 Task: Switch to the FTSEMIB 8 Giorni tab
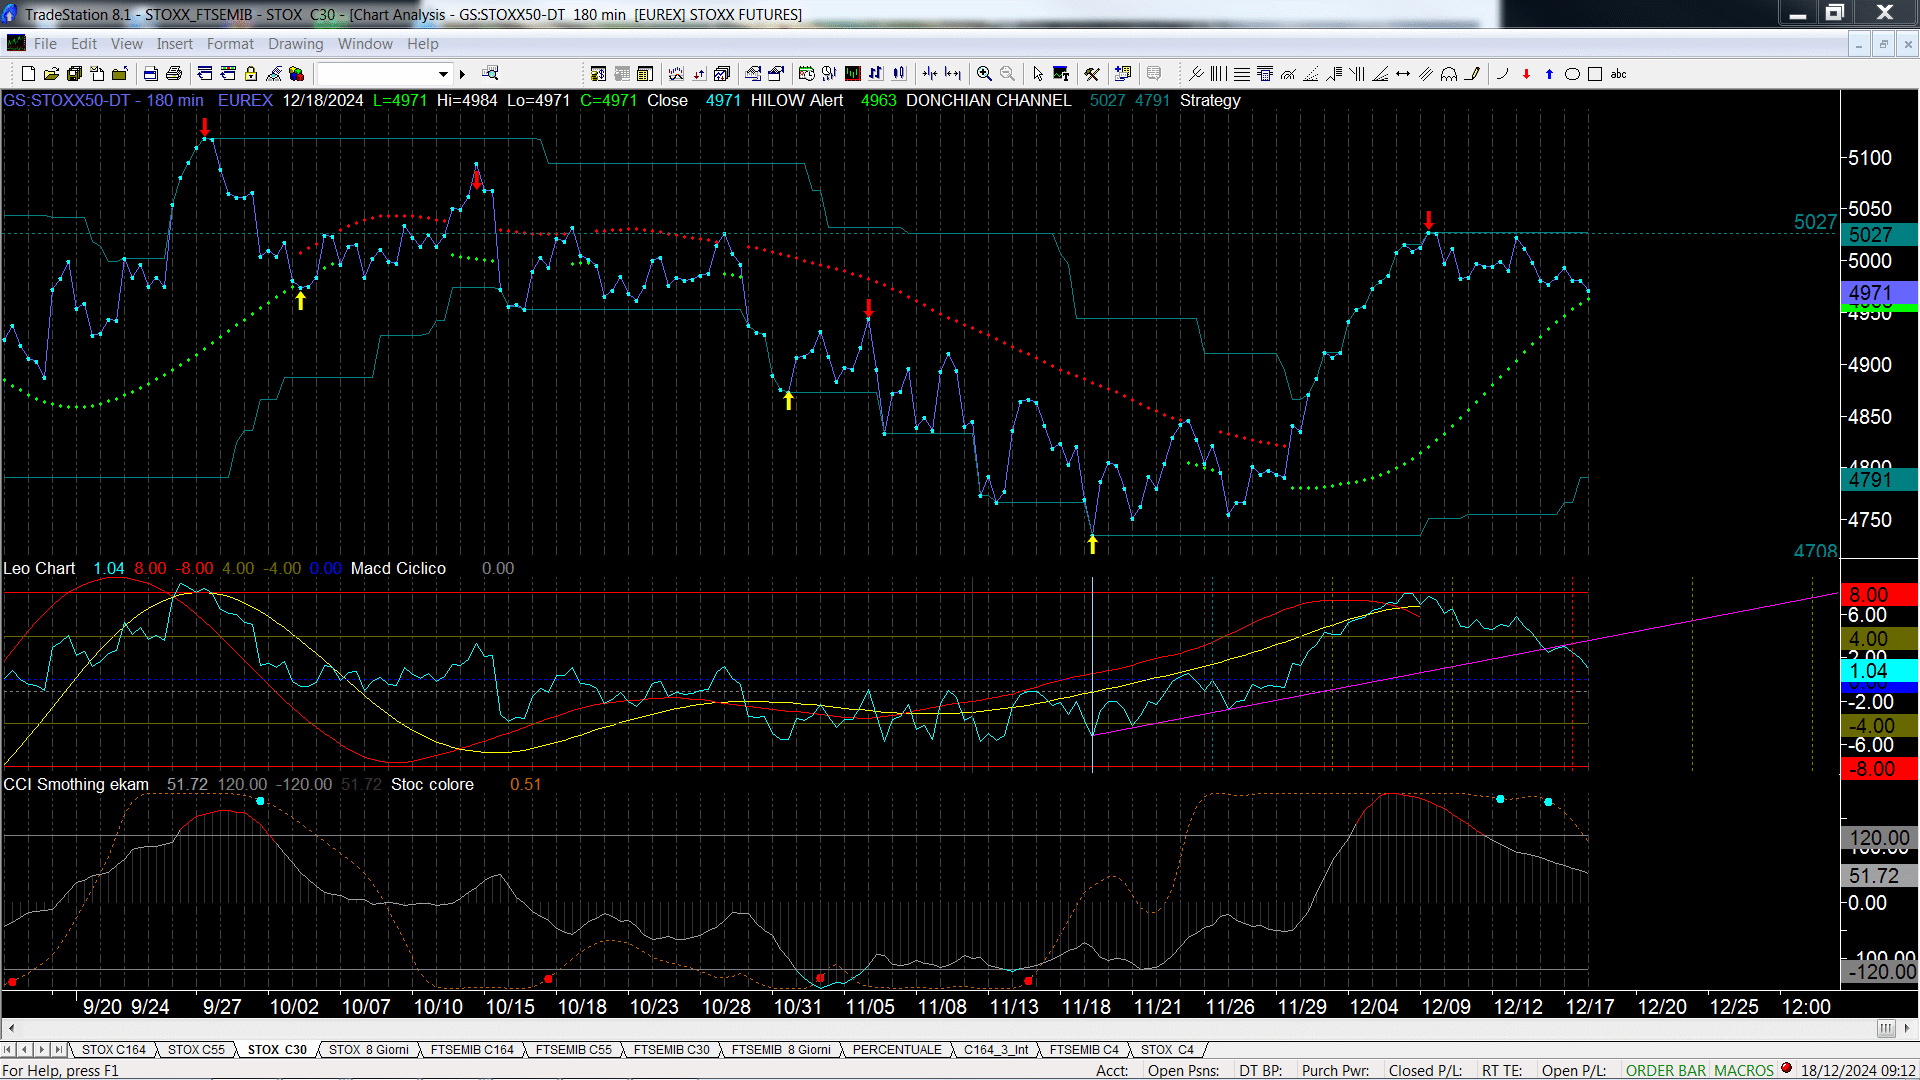781,1050
